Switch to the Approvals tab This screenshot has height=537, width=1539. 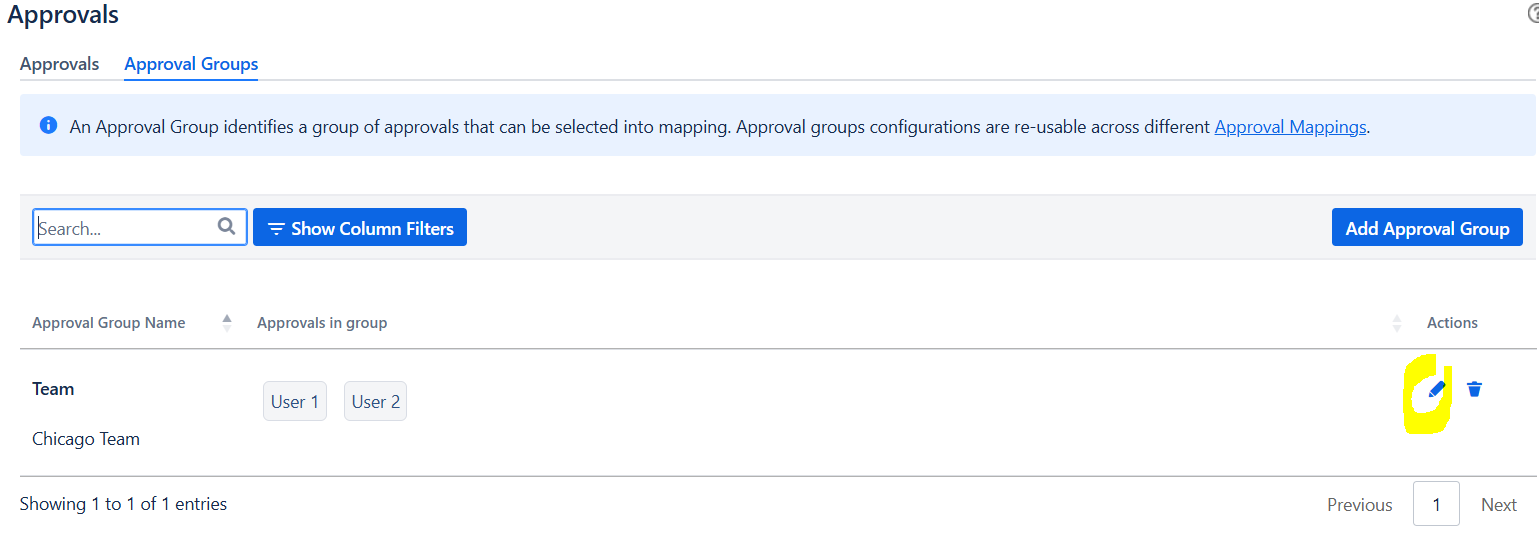point(59,64)
